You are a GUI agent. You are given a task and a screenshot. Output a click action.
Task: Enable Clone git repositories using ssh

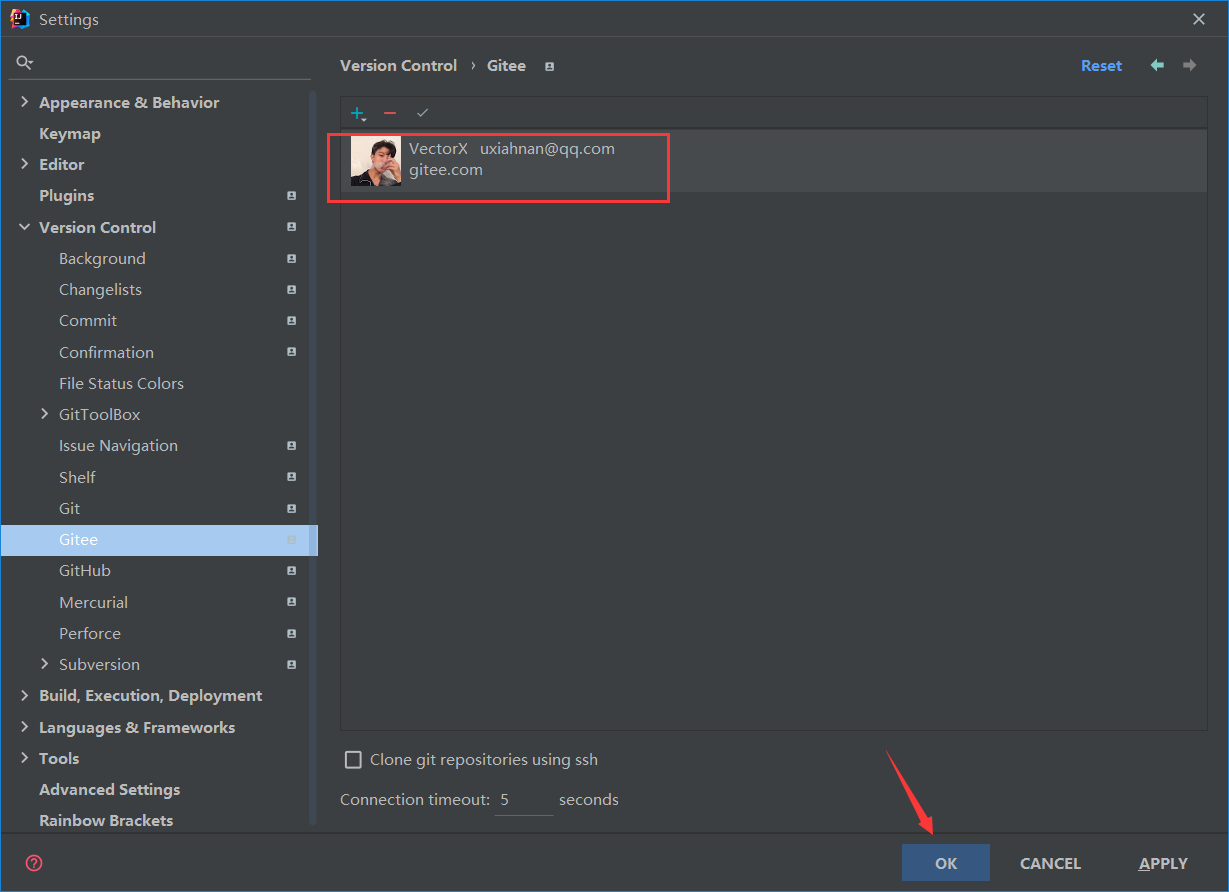pyautogui.click(x=353, y=760)
